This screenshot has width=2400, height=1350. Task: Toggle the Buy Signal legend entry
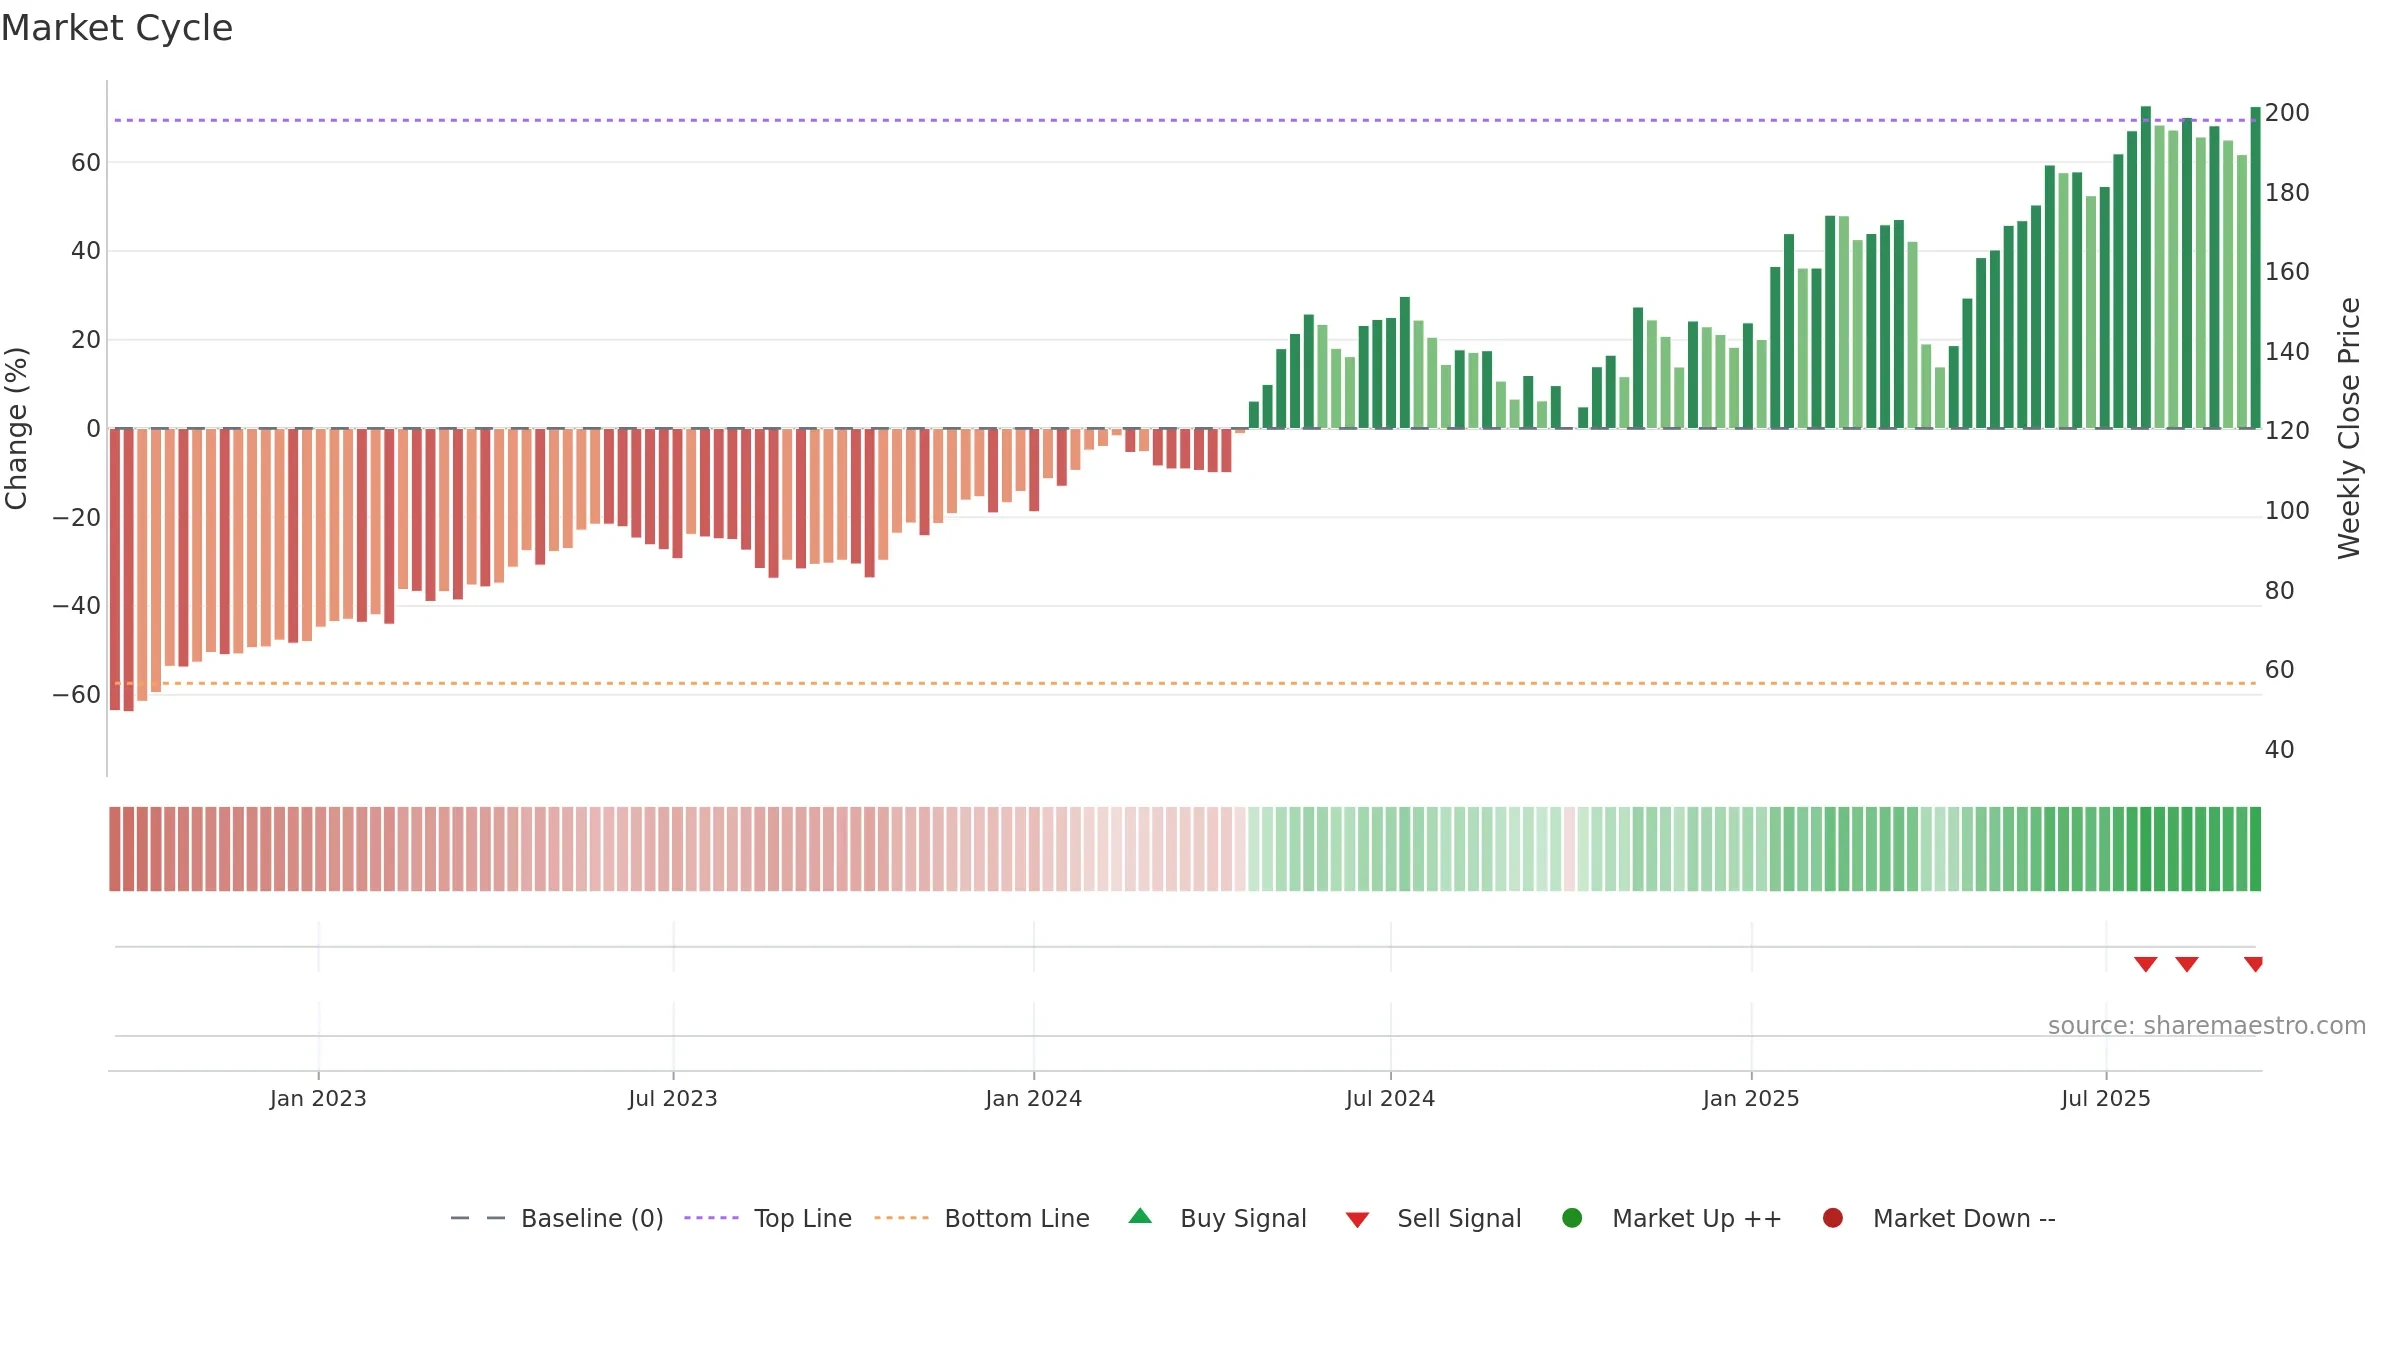(1217, 1218)
